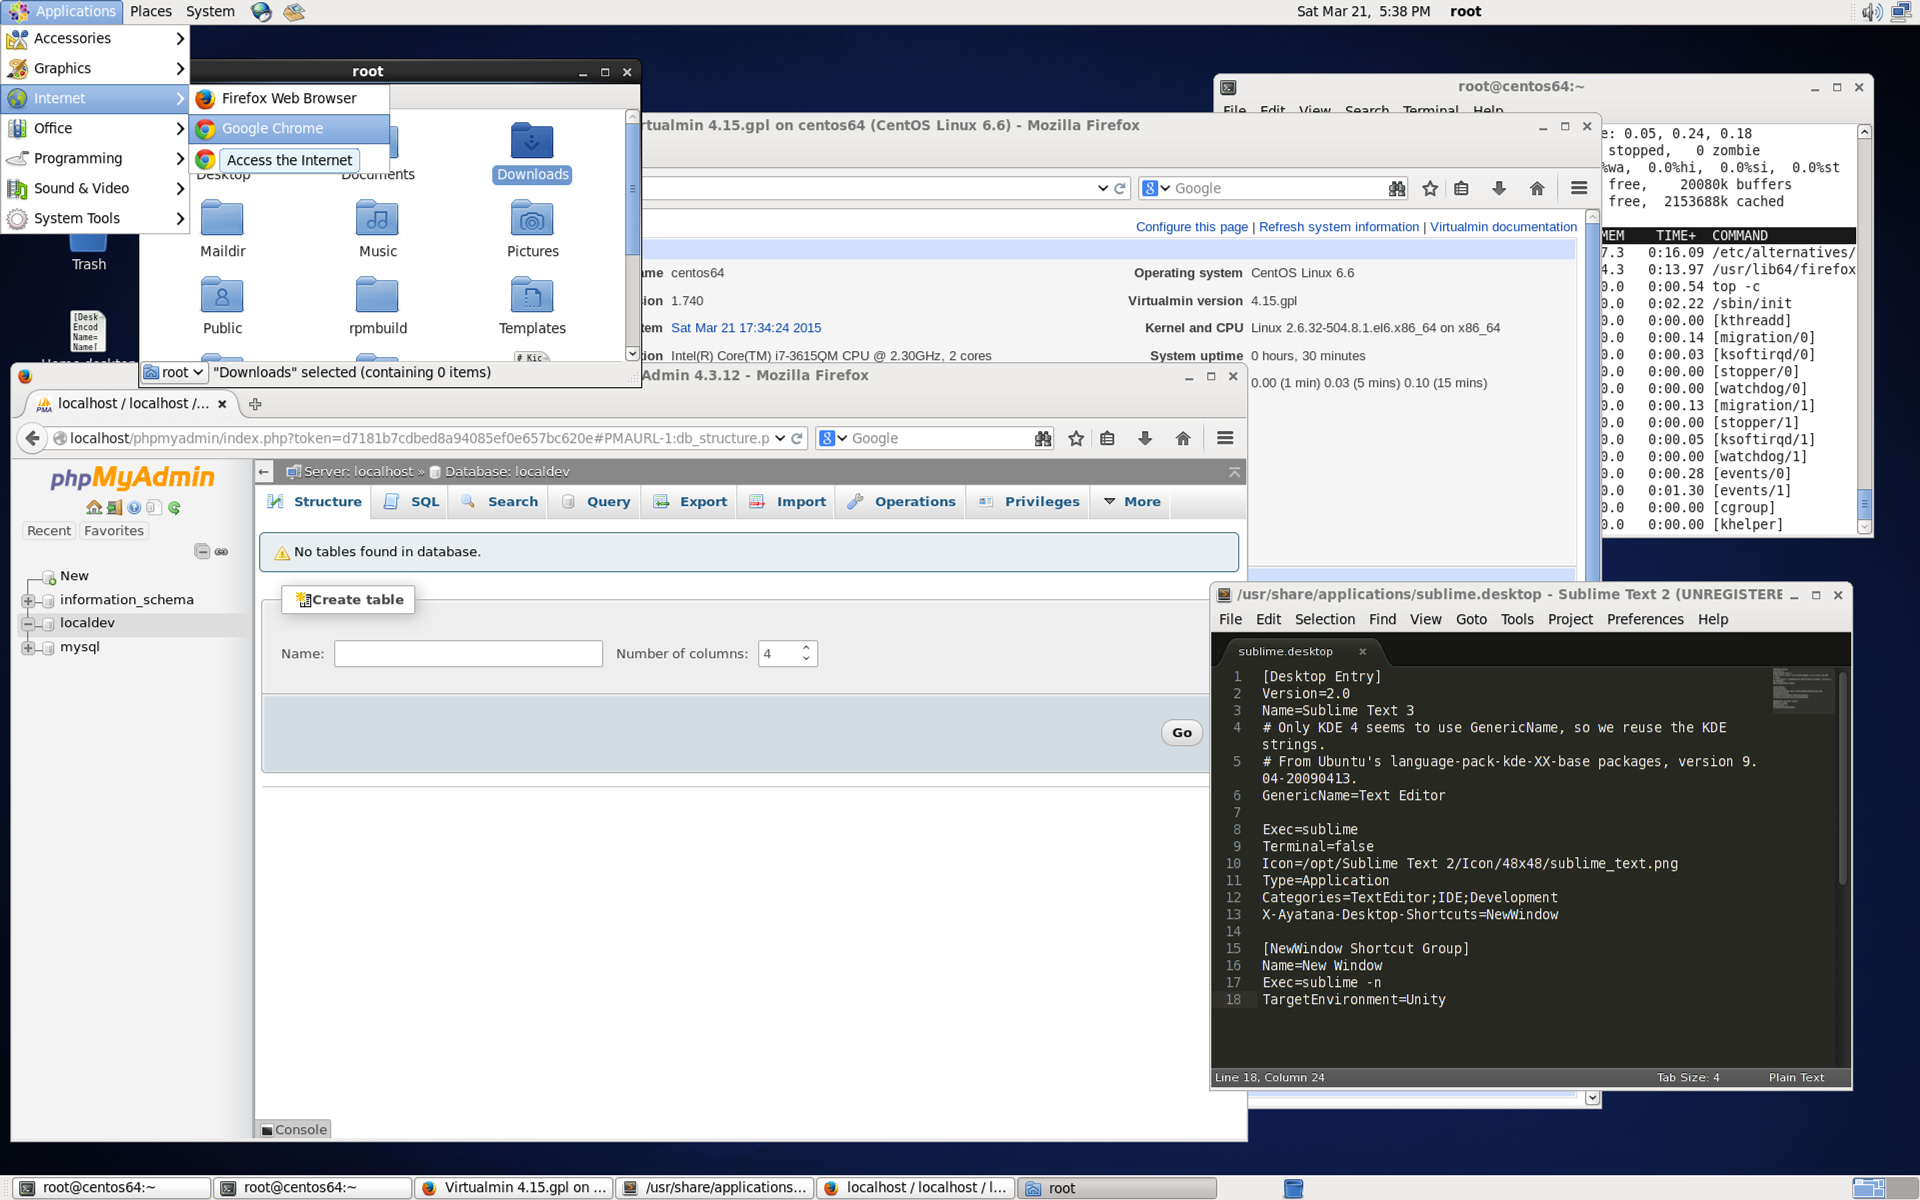This screenshot has height=1200, width=1920.
Task: Click the Plain Text syntax selector in Sublime
Action: click(1796, 1078)
